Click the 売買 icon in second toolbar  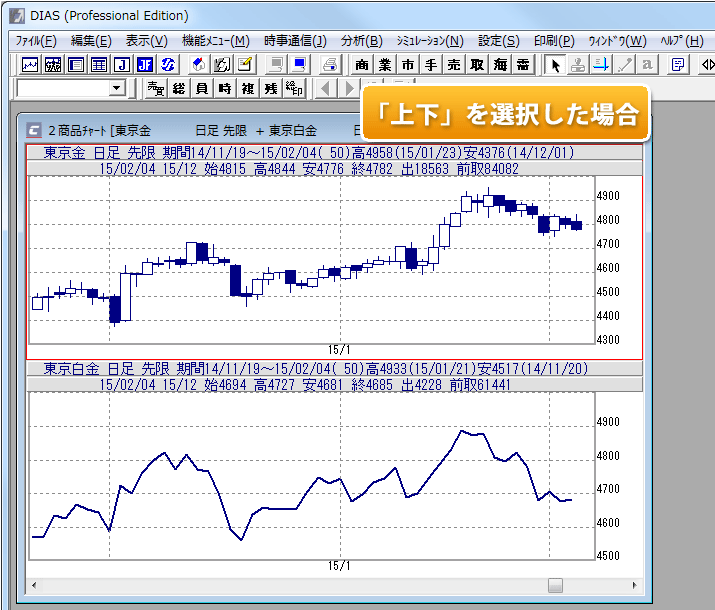coord(155,89)
